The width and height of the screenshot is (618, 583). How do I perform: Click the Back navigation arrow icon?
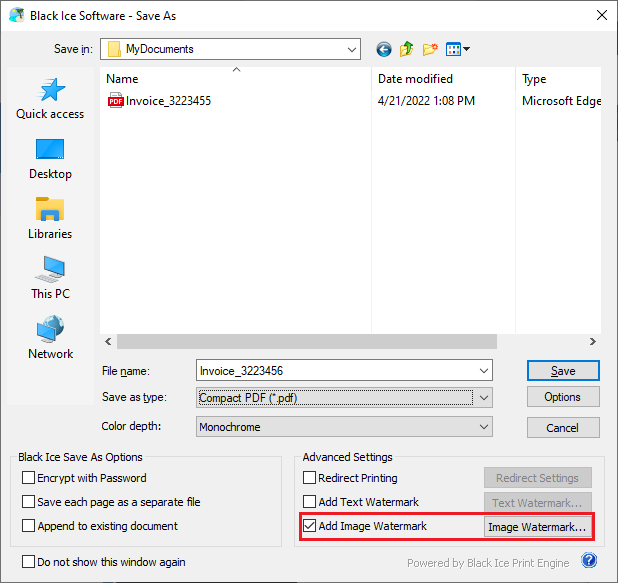pos(384,49)
